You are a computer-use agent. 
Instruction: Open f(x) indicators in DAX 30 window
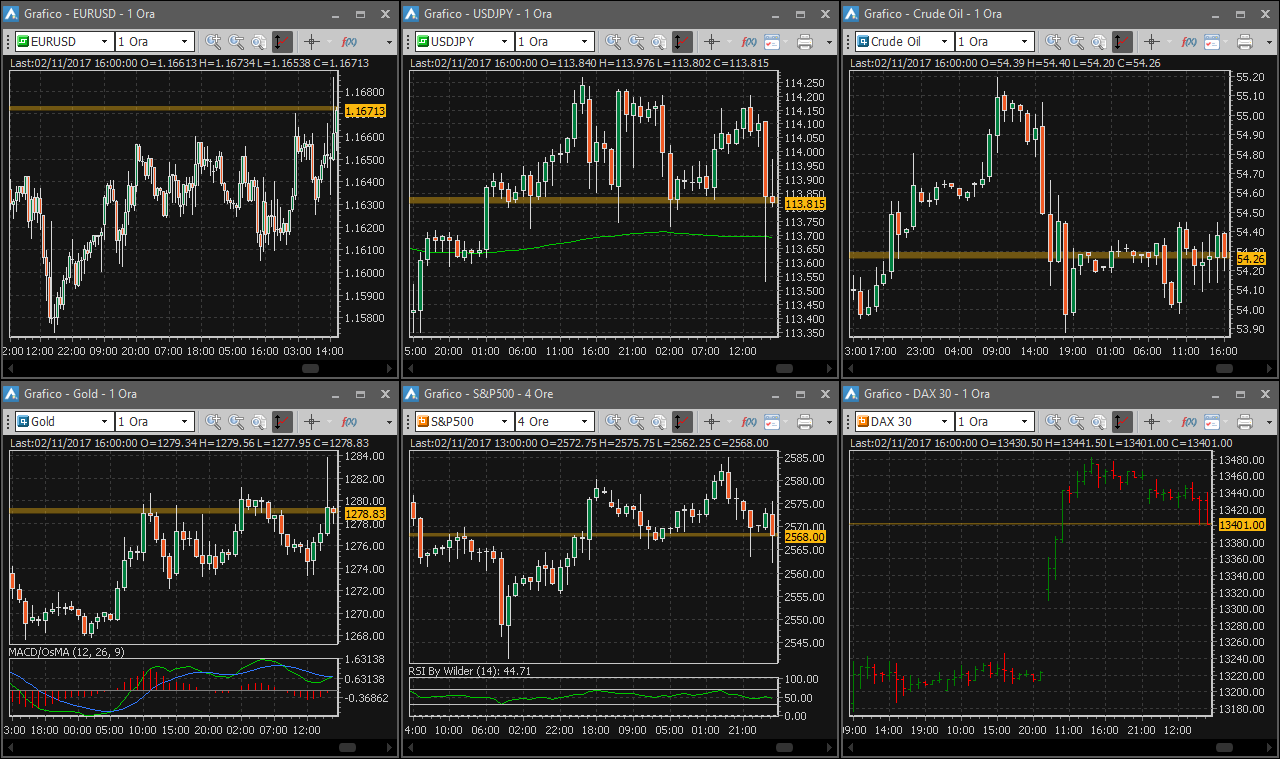tap(1189, 422)
